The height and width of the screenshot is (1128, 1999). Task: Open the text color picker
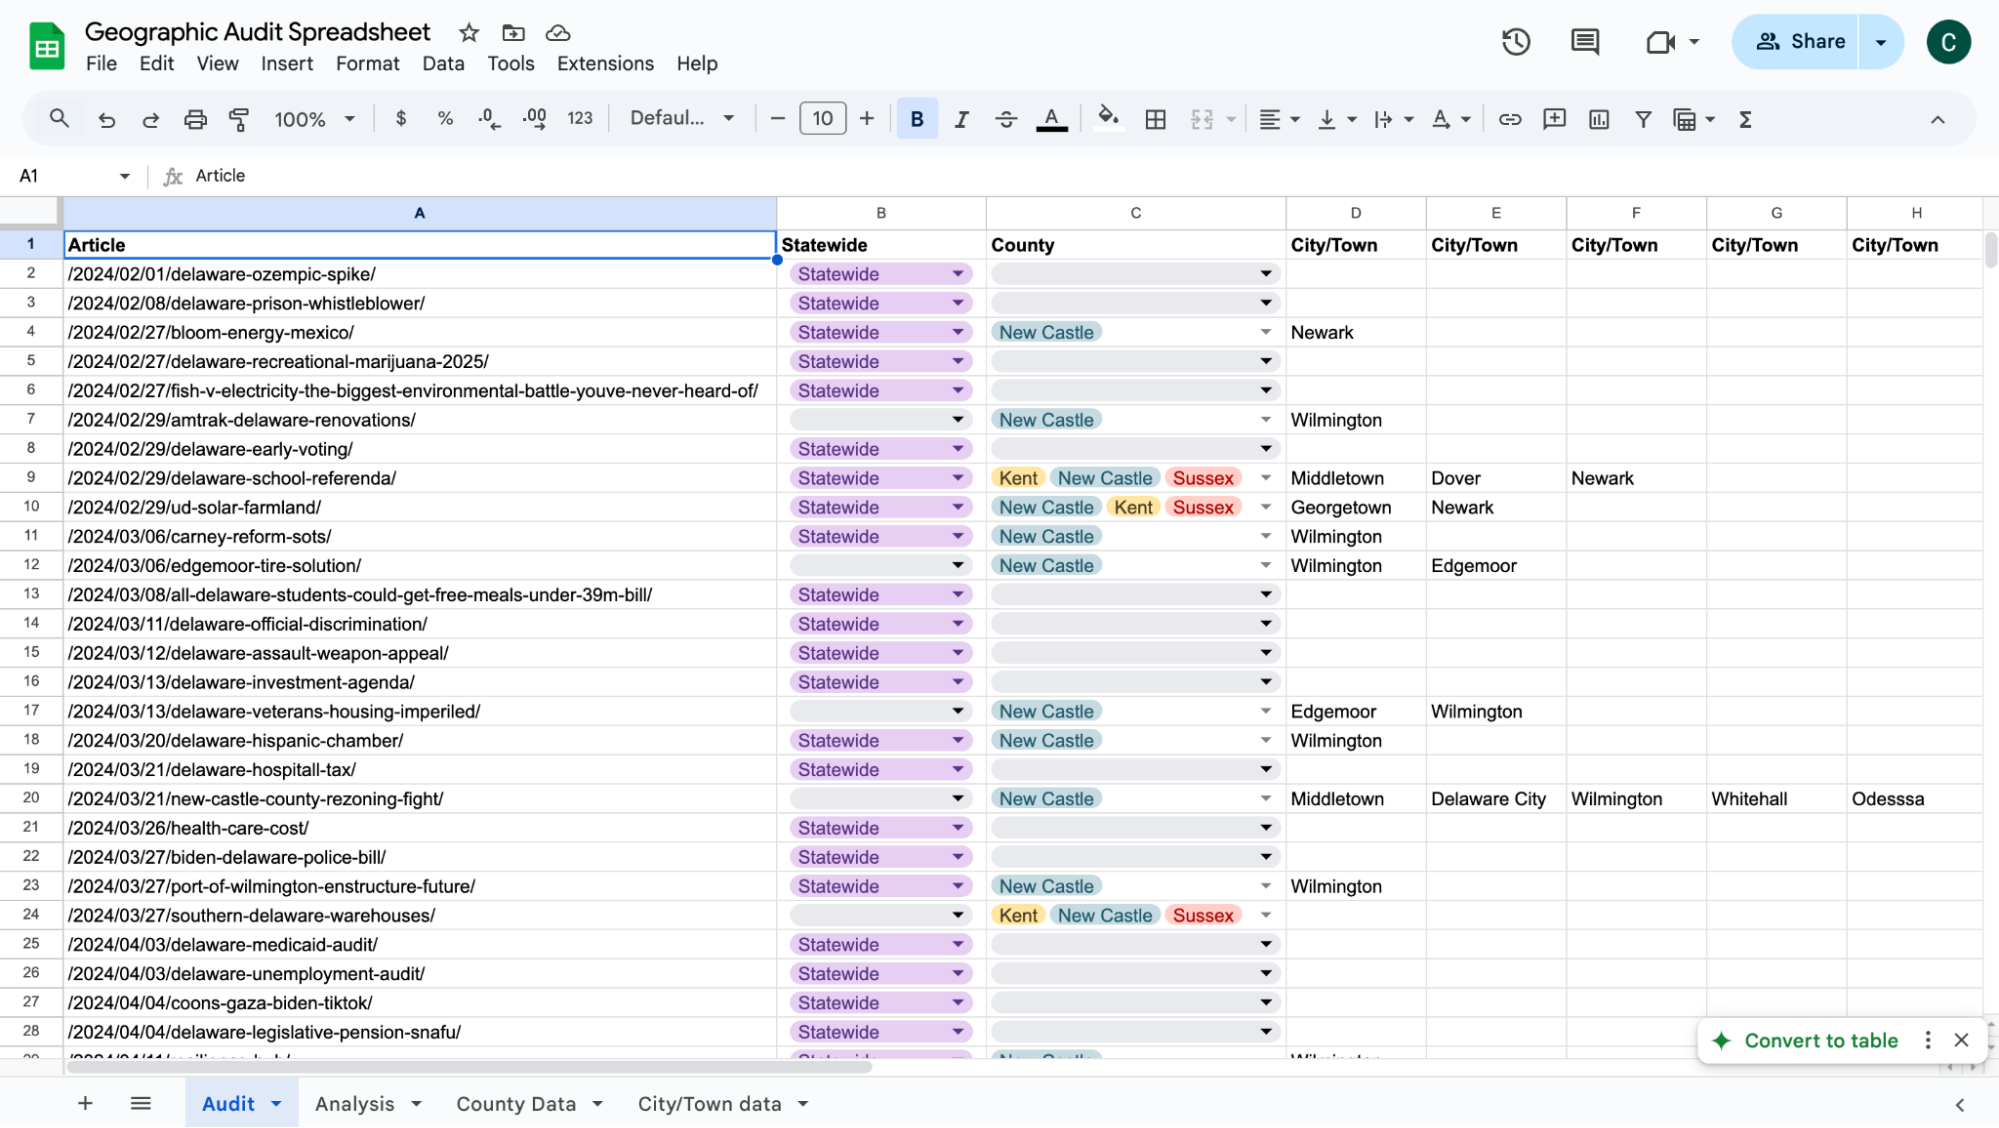pyautogui.click(x=1051, y=119)
